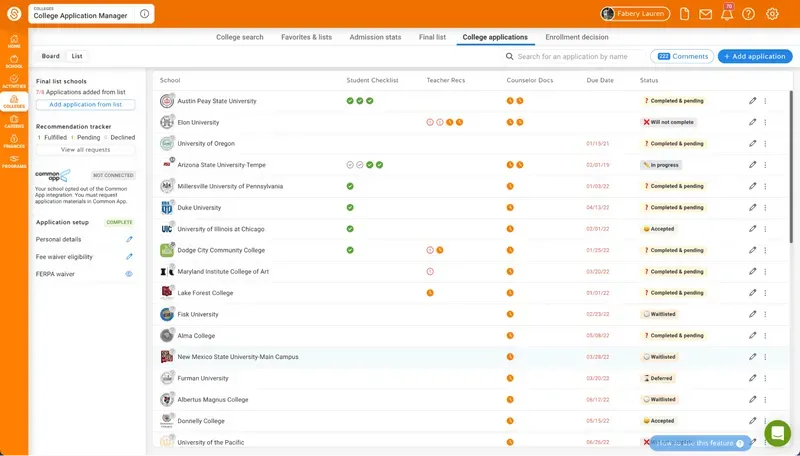Click the Due Date column header
This screenshot has width=800, height=456.
600,80
